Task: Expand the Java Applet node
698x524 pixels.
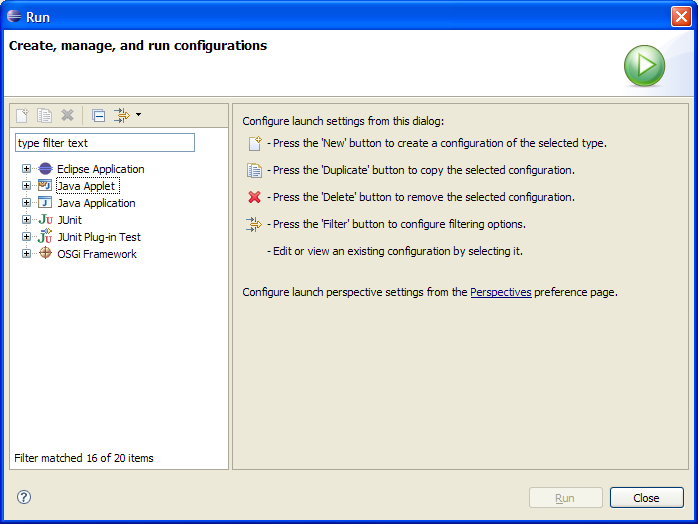Action: click(x=26, y=186)
